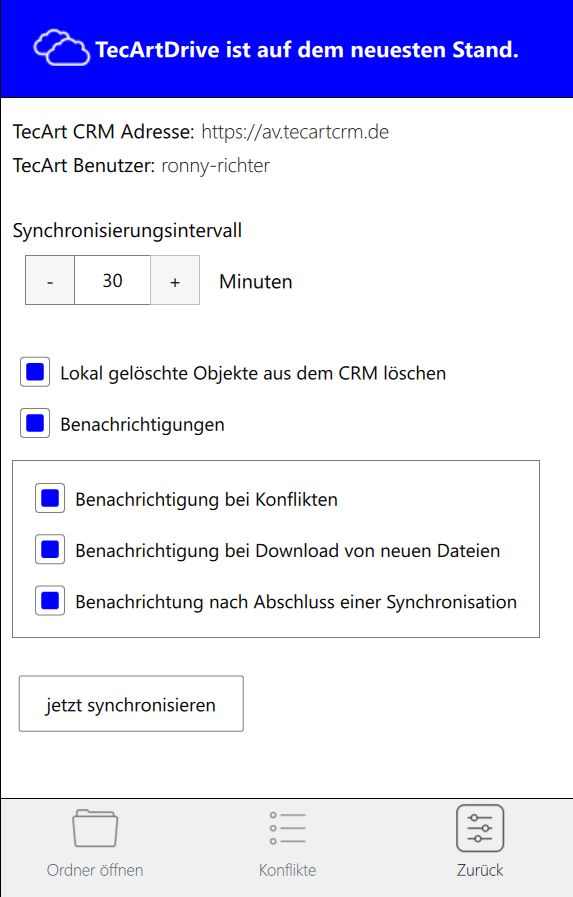Viewport: 573px width, 897px height.
Task: Click the ronny-richter user name
Action: (x=216, y=166)
